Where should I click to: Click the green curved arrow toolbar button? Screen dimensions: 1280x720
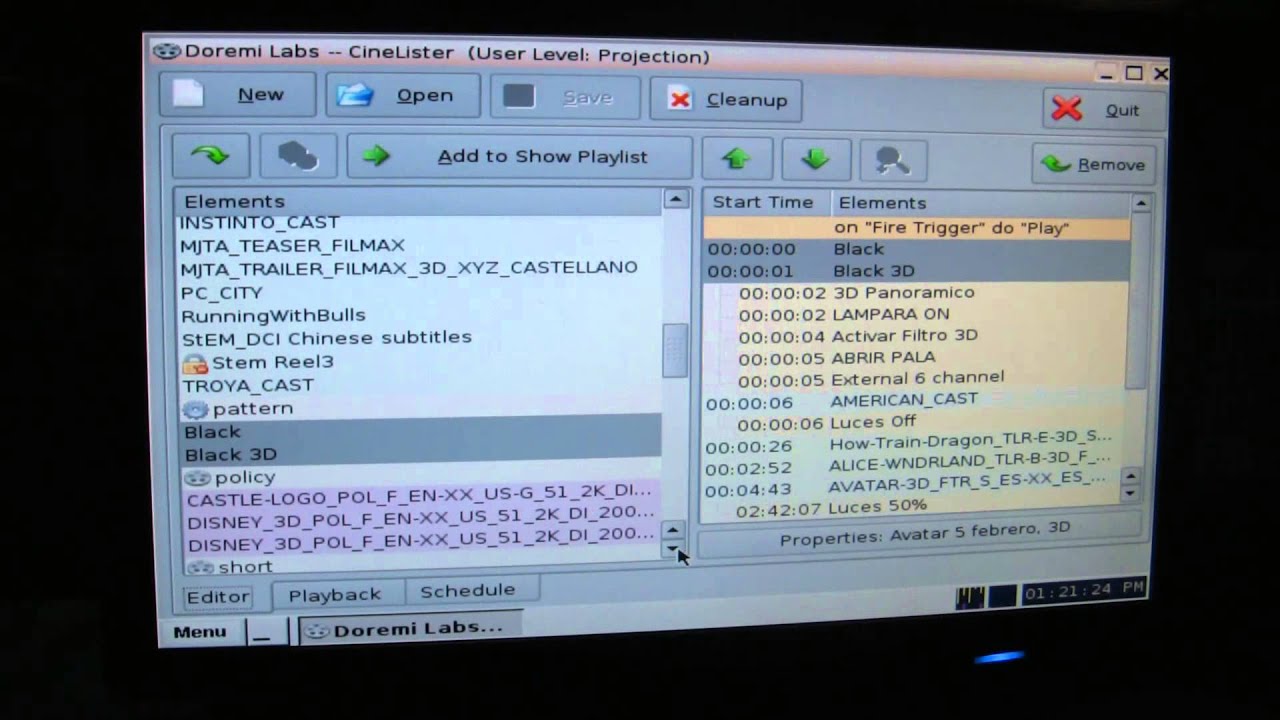(x=211, y=155)
